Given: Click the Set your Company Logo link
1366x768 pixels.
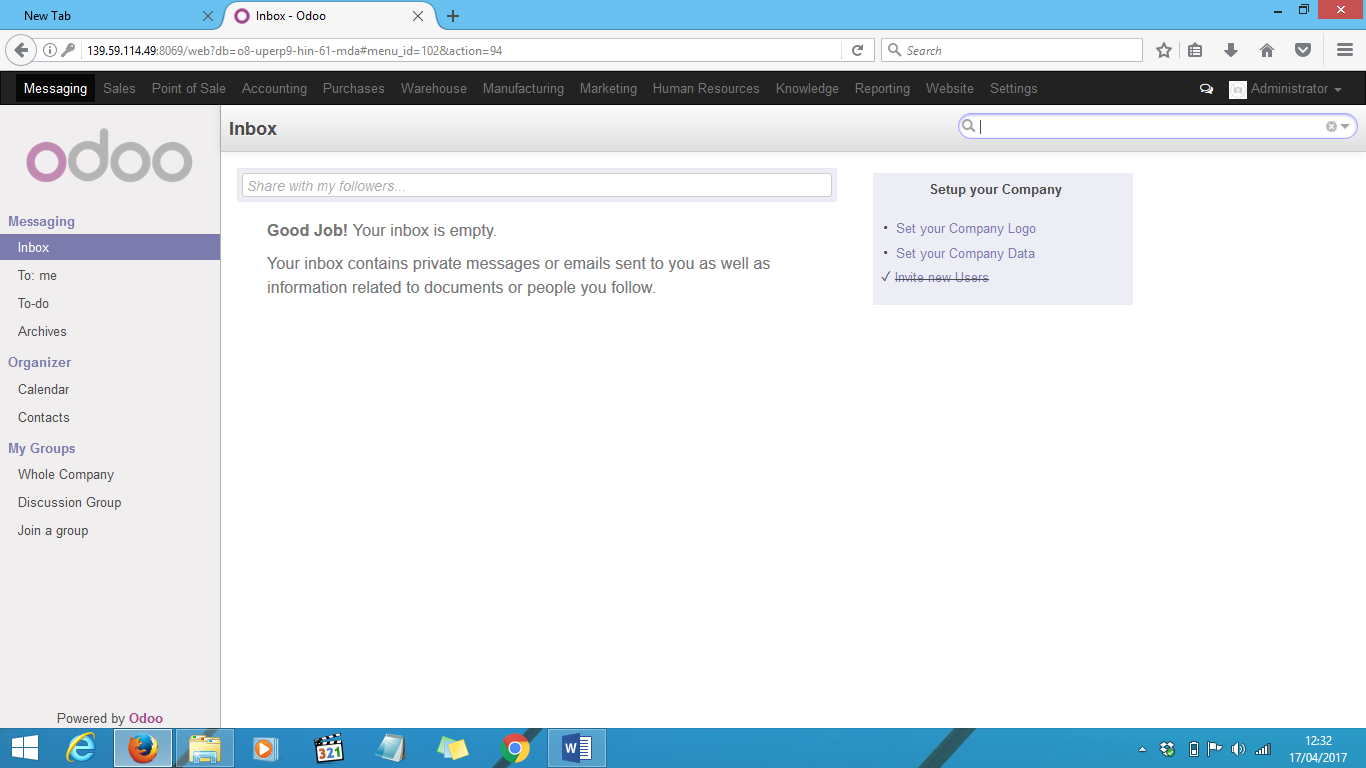Looking at the screenshot, I should pyautogui.click(x=966, y=229).
